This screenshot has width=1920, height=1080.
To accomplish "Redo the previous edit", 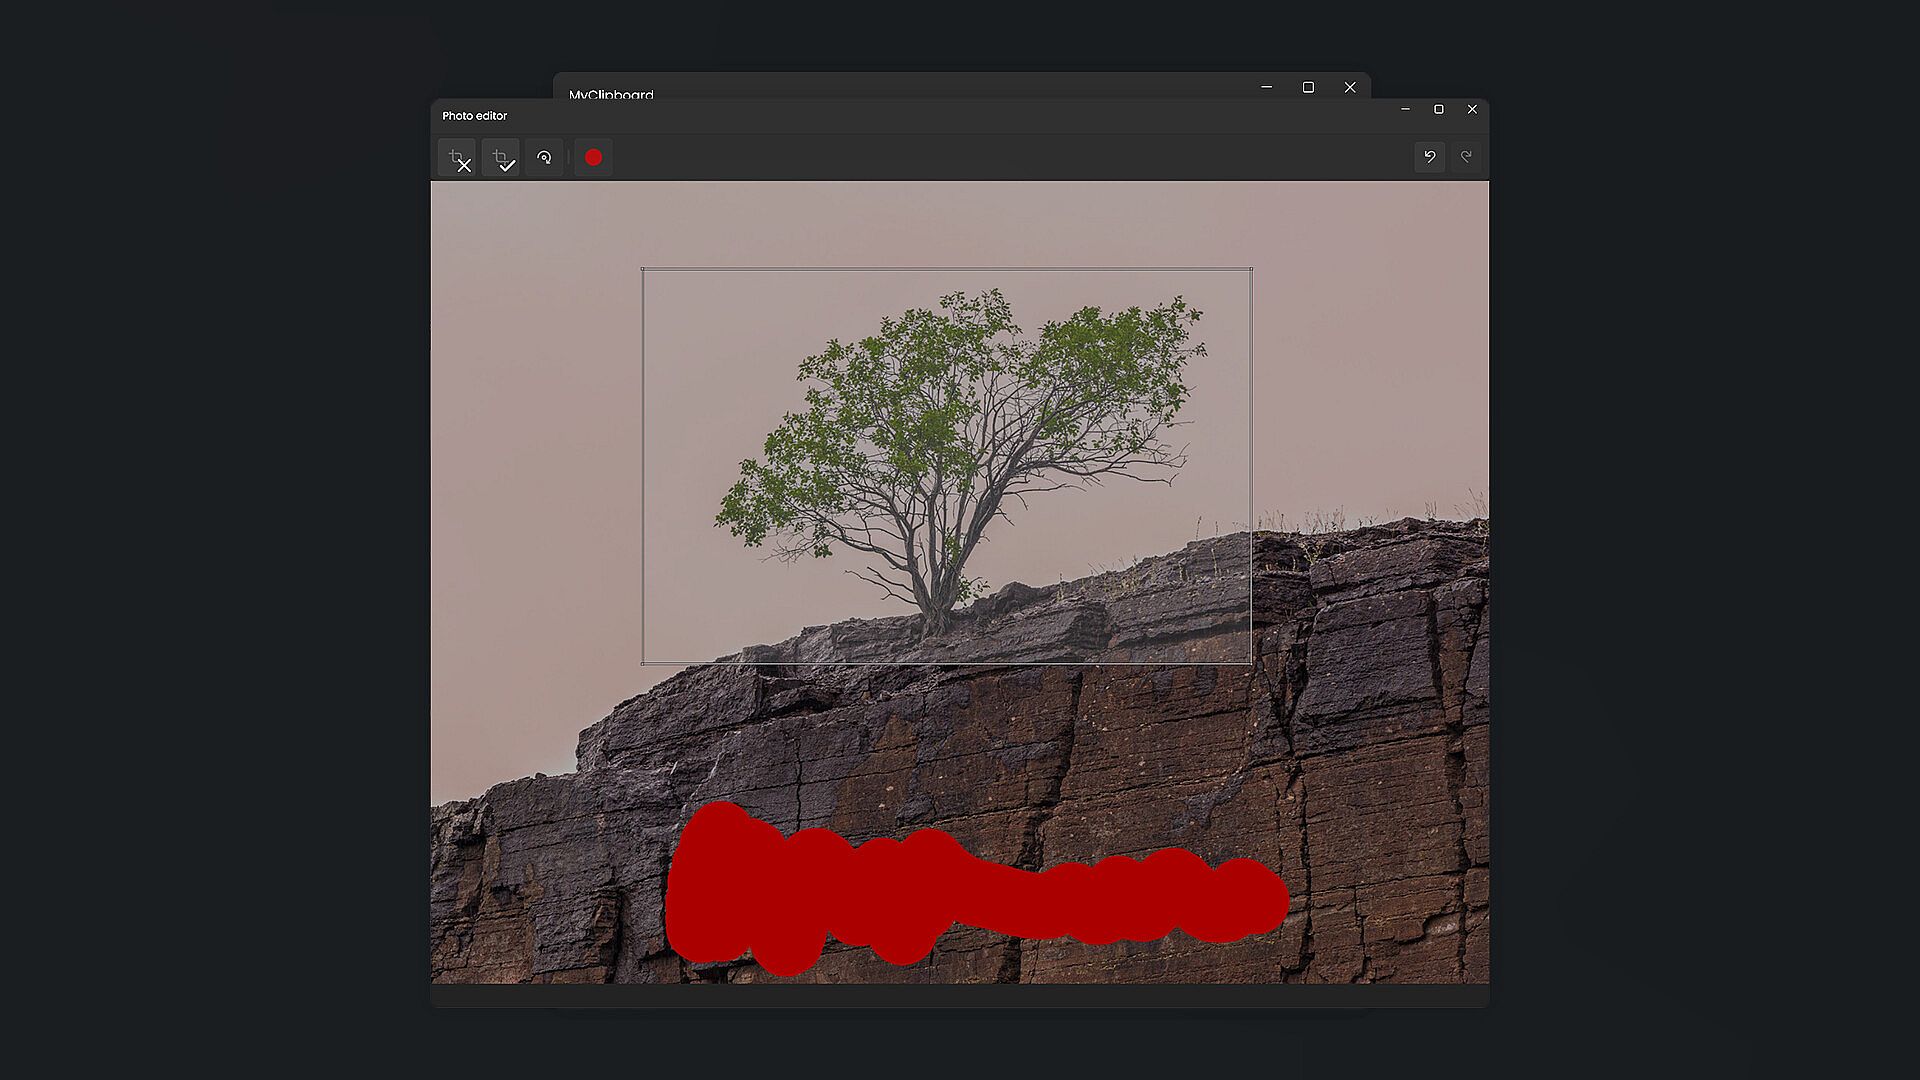I will [x=1466, y=157].
